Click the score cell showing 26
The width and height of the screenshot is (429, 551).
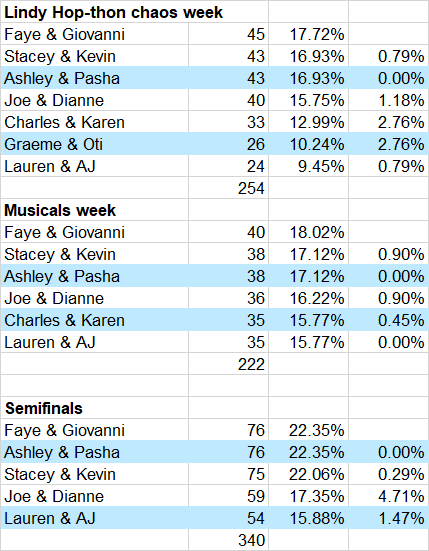(228, 144)
